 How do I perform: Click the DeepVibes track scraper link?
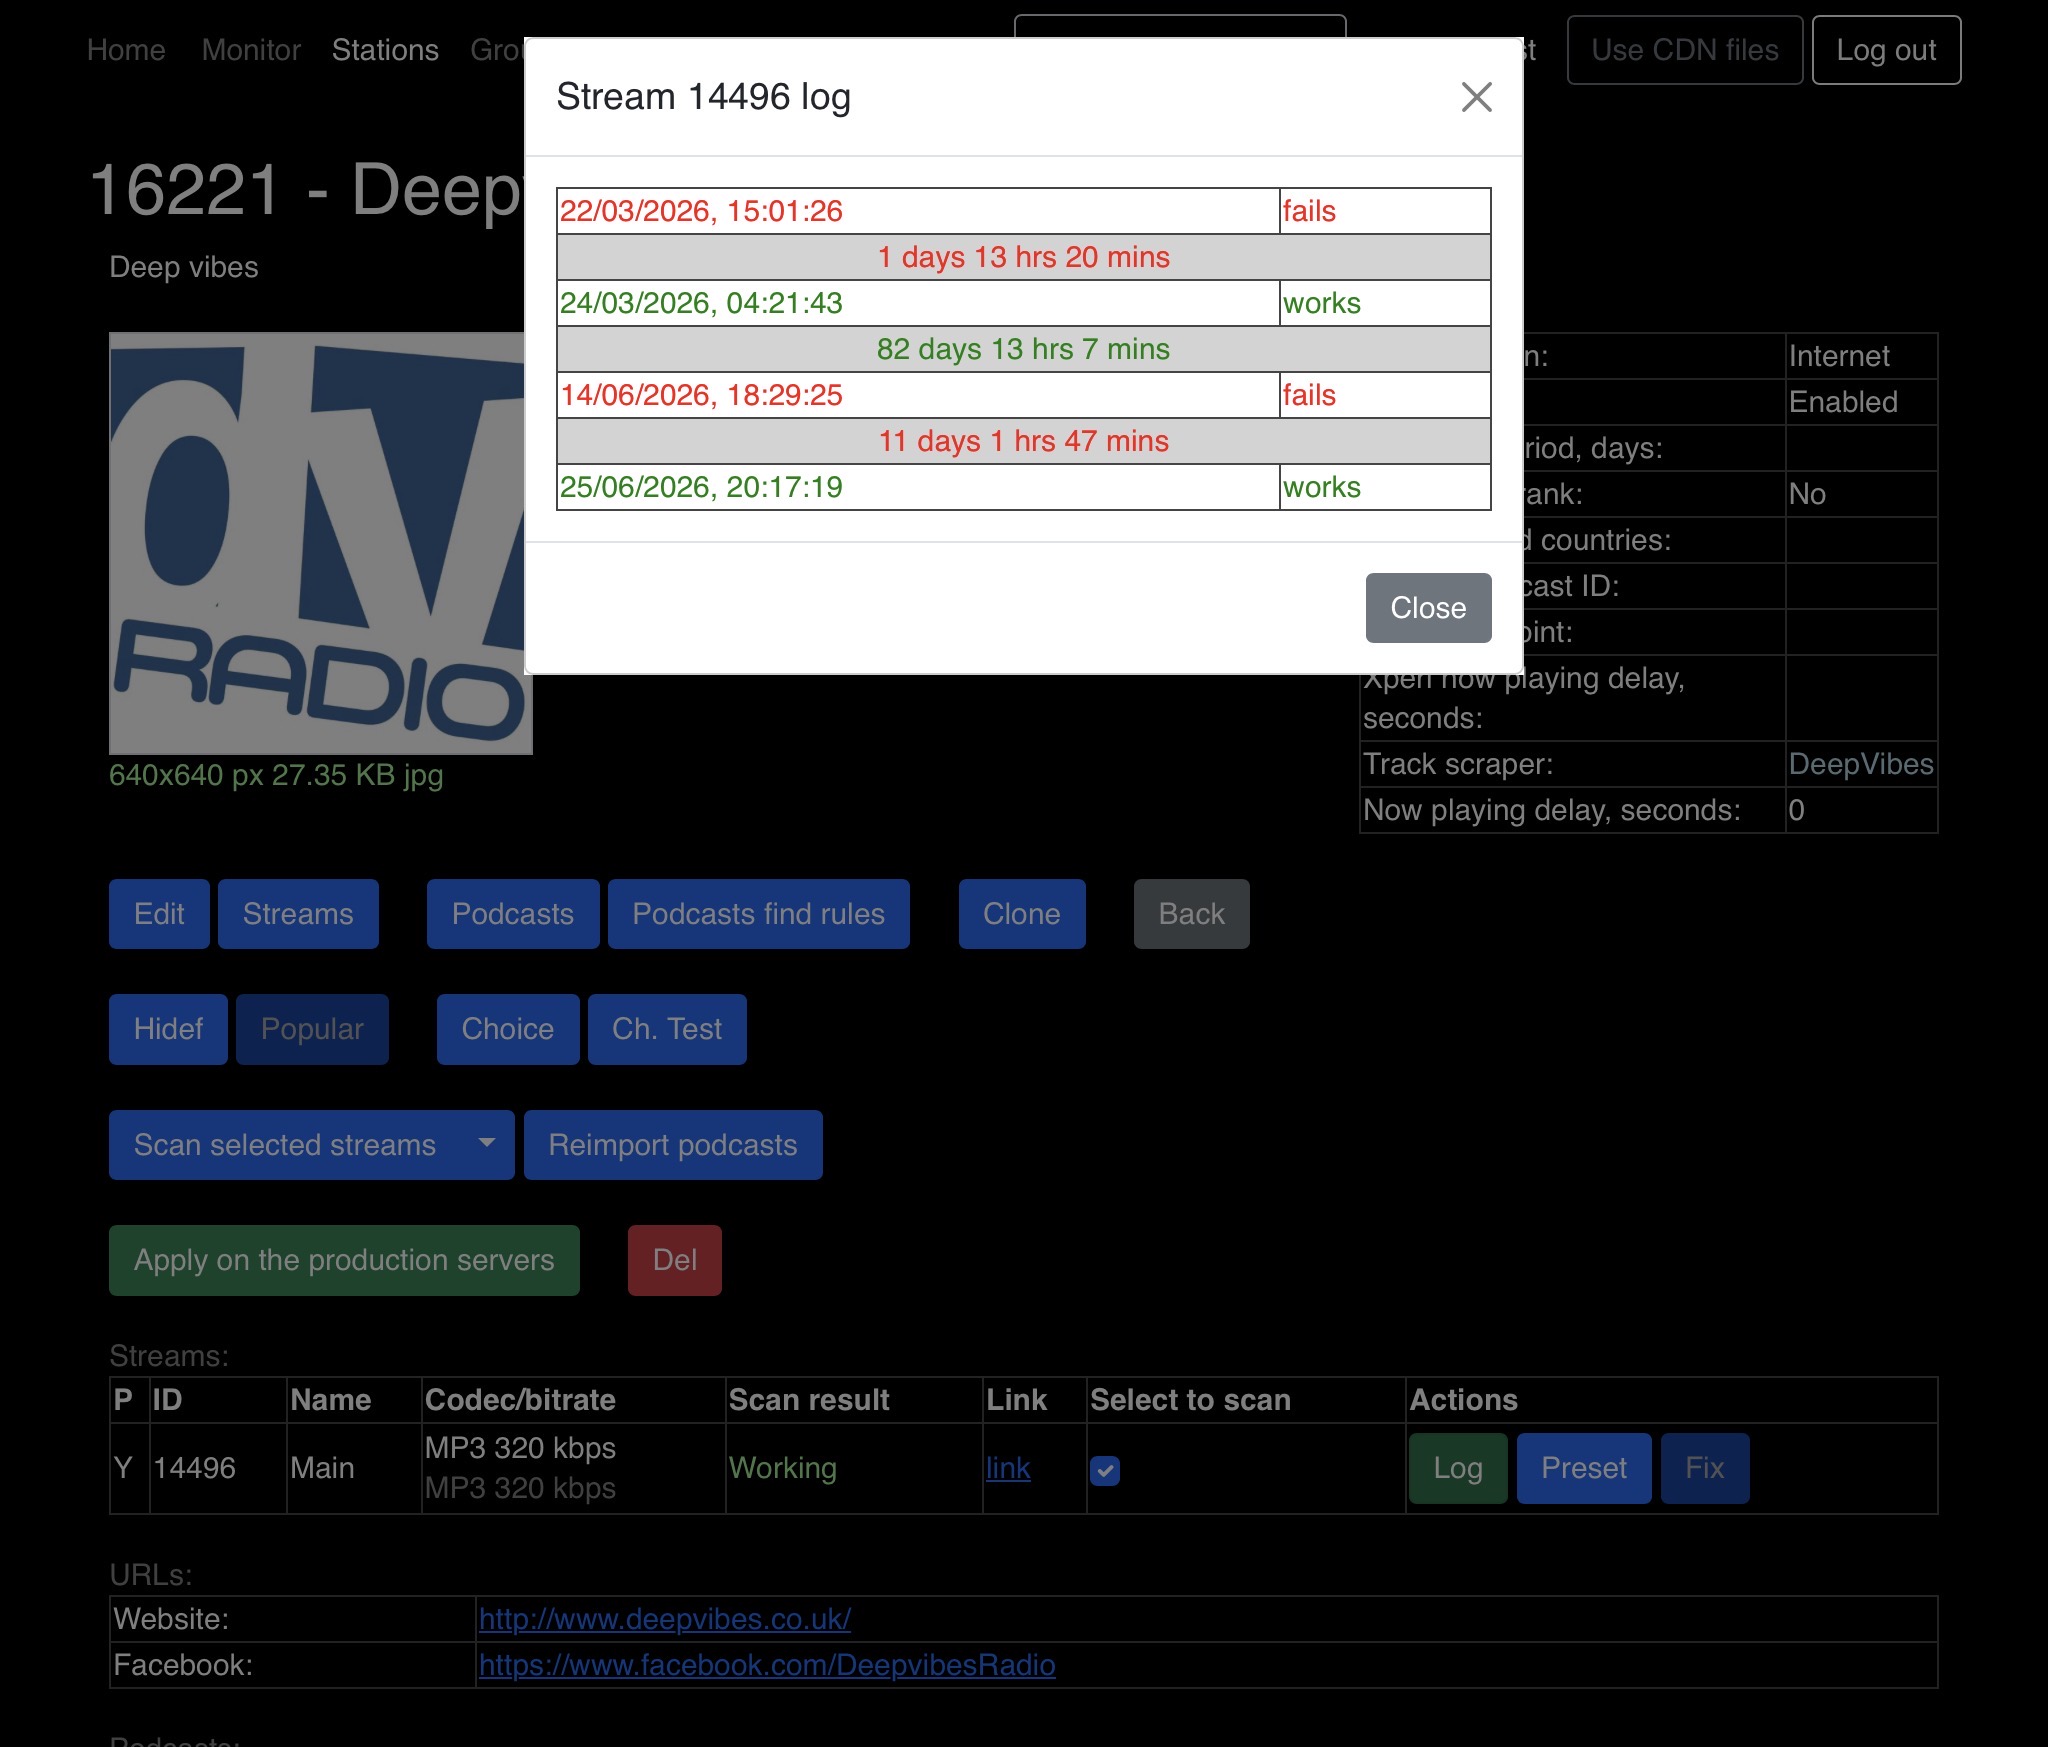(x=1861, y=764)
